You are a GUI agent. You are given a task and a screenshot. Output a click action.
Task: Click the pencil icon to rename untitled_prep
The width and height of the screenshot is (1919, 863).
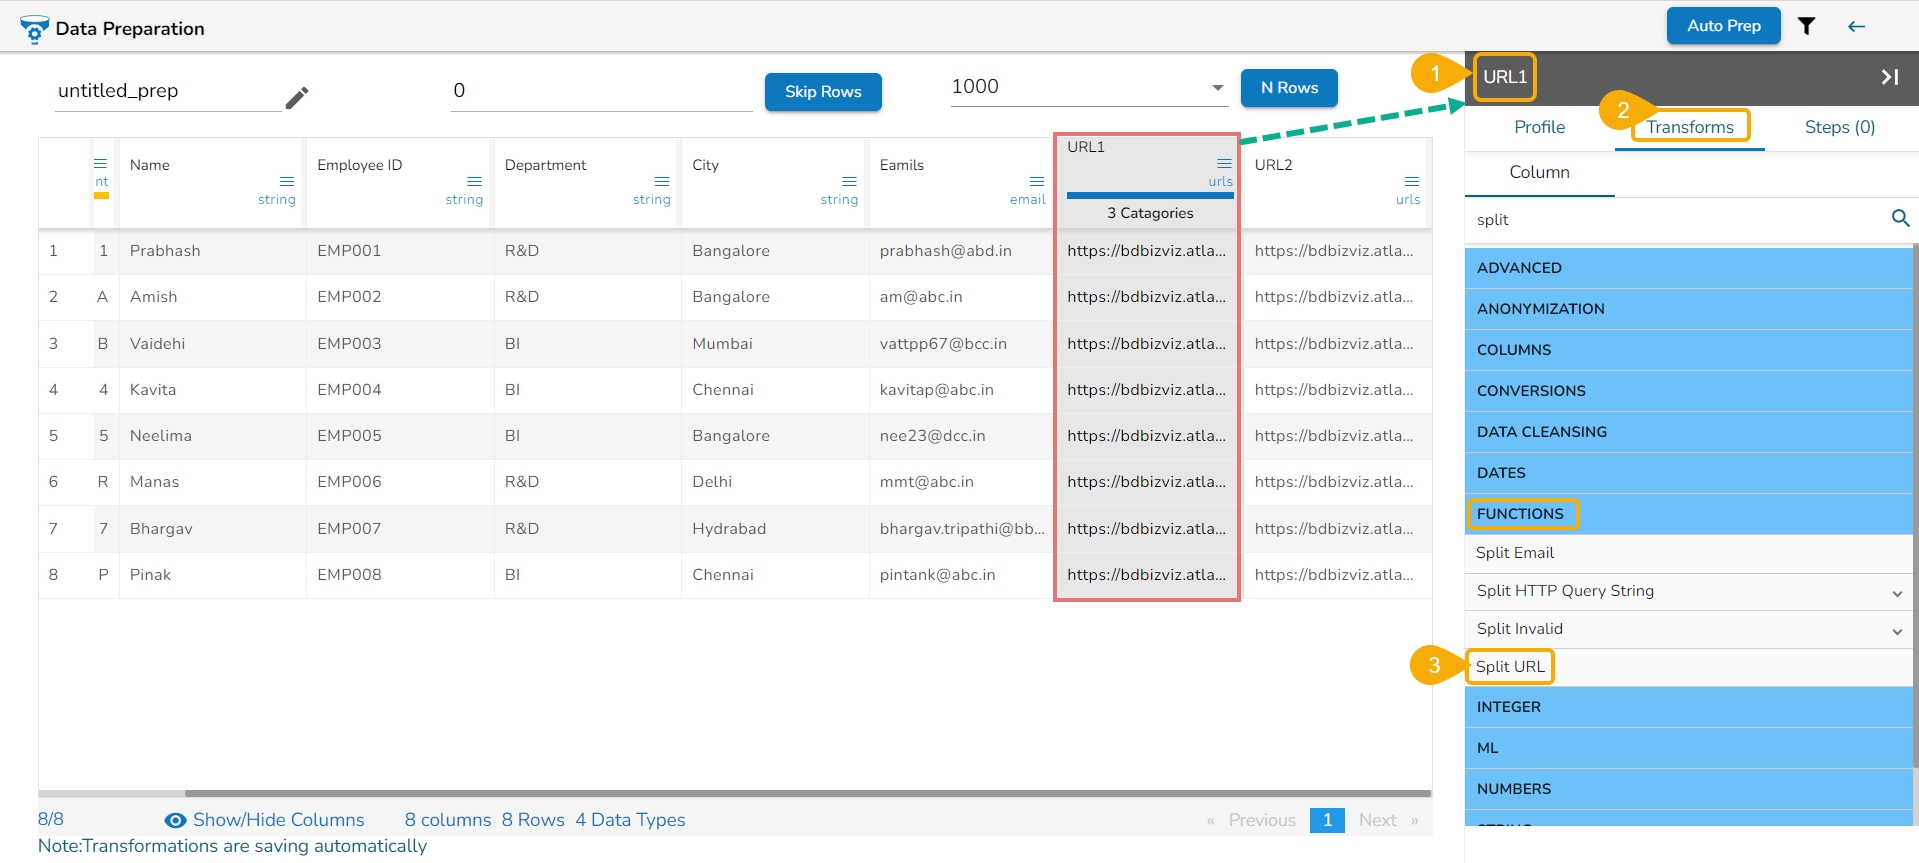click(x=296, y=97)
